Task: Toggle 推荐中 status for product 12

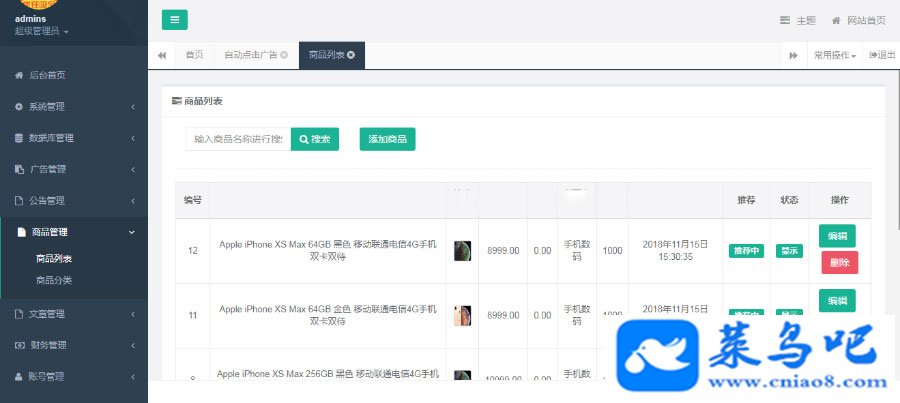Action: (746, 251)
